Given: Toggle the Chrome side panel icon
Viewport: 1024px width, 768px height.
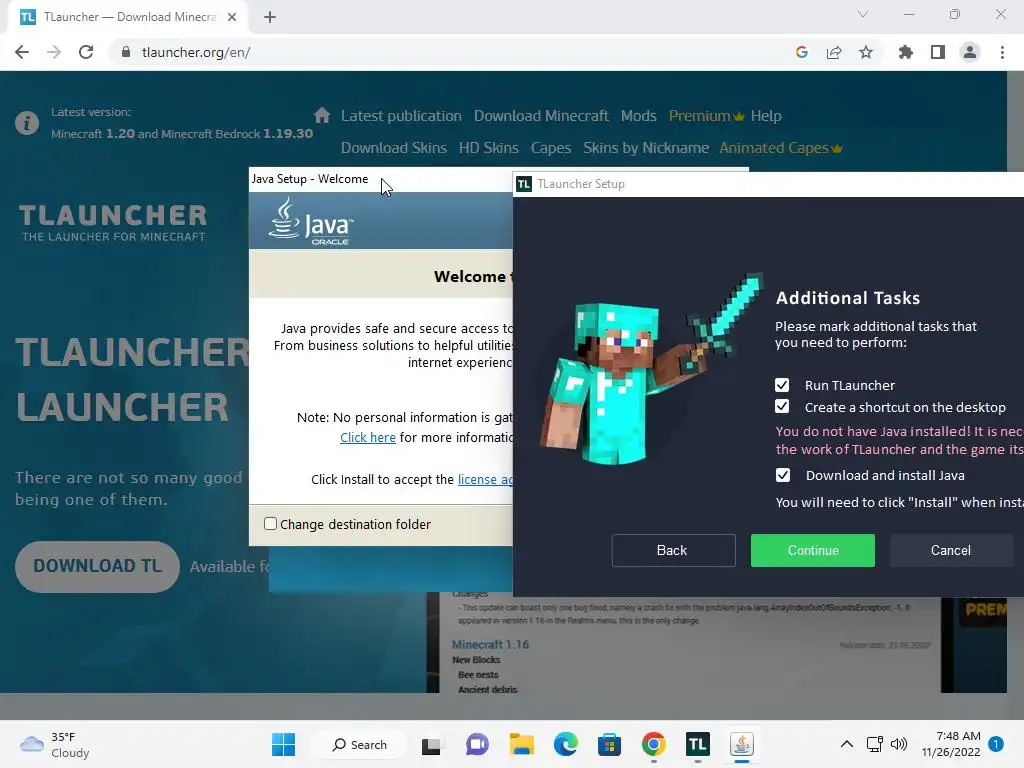Looking at the screenshot, I should pyautogui.click(x=938, y=52).
